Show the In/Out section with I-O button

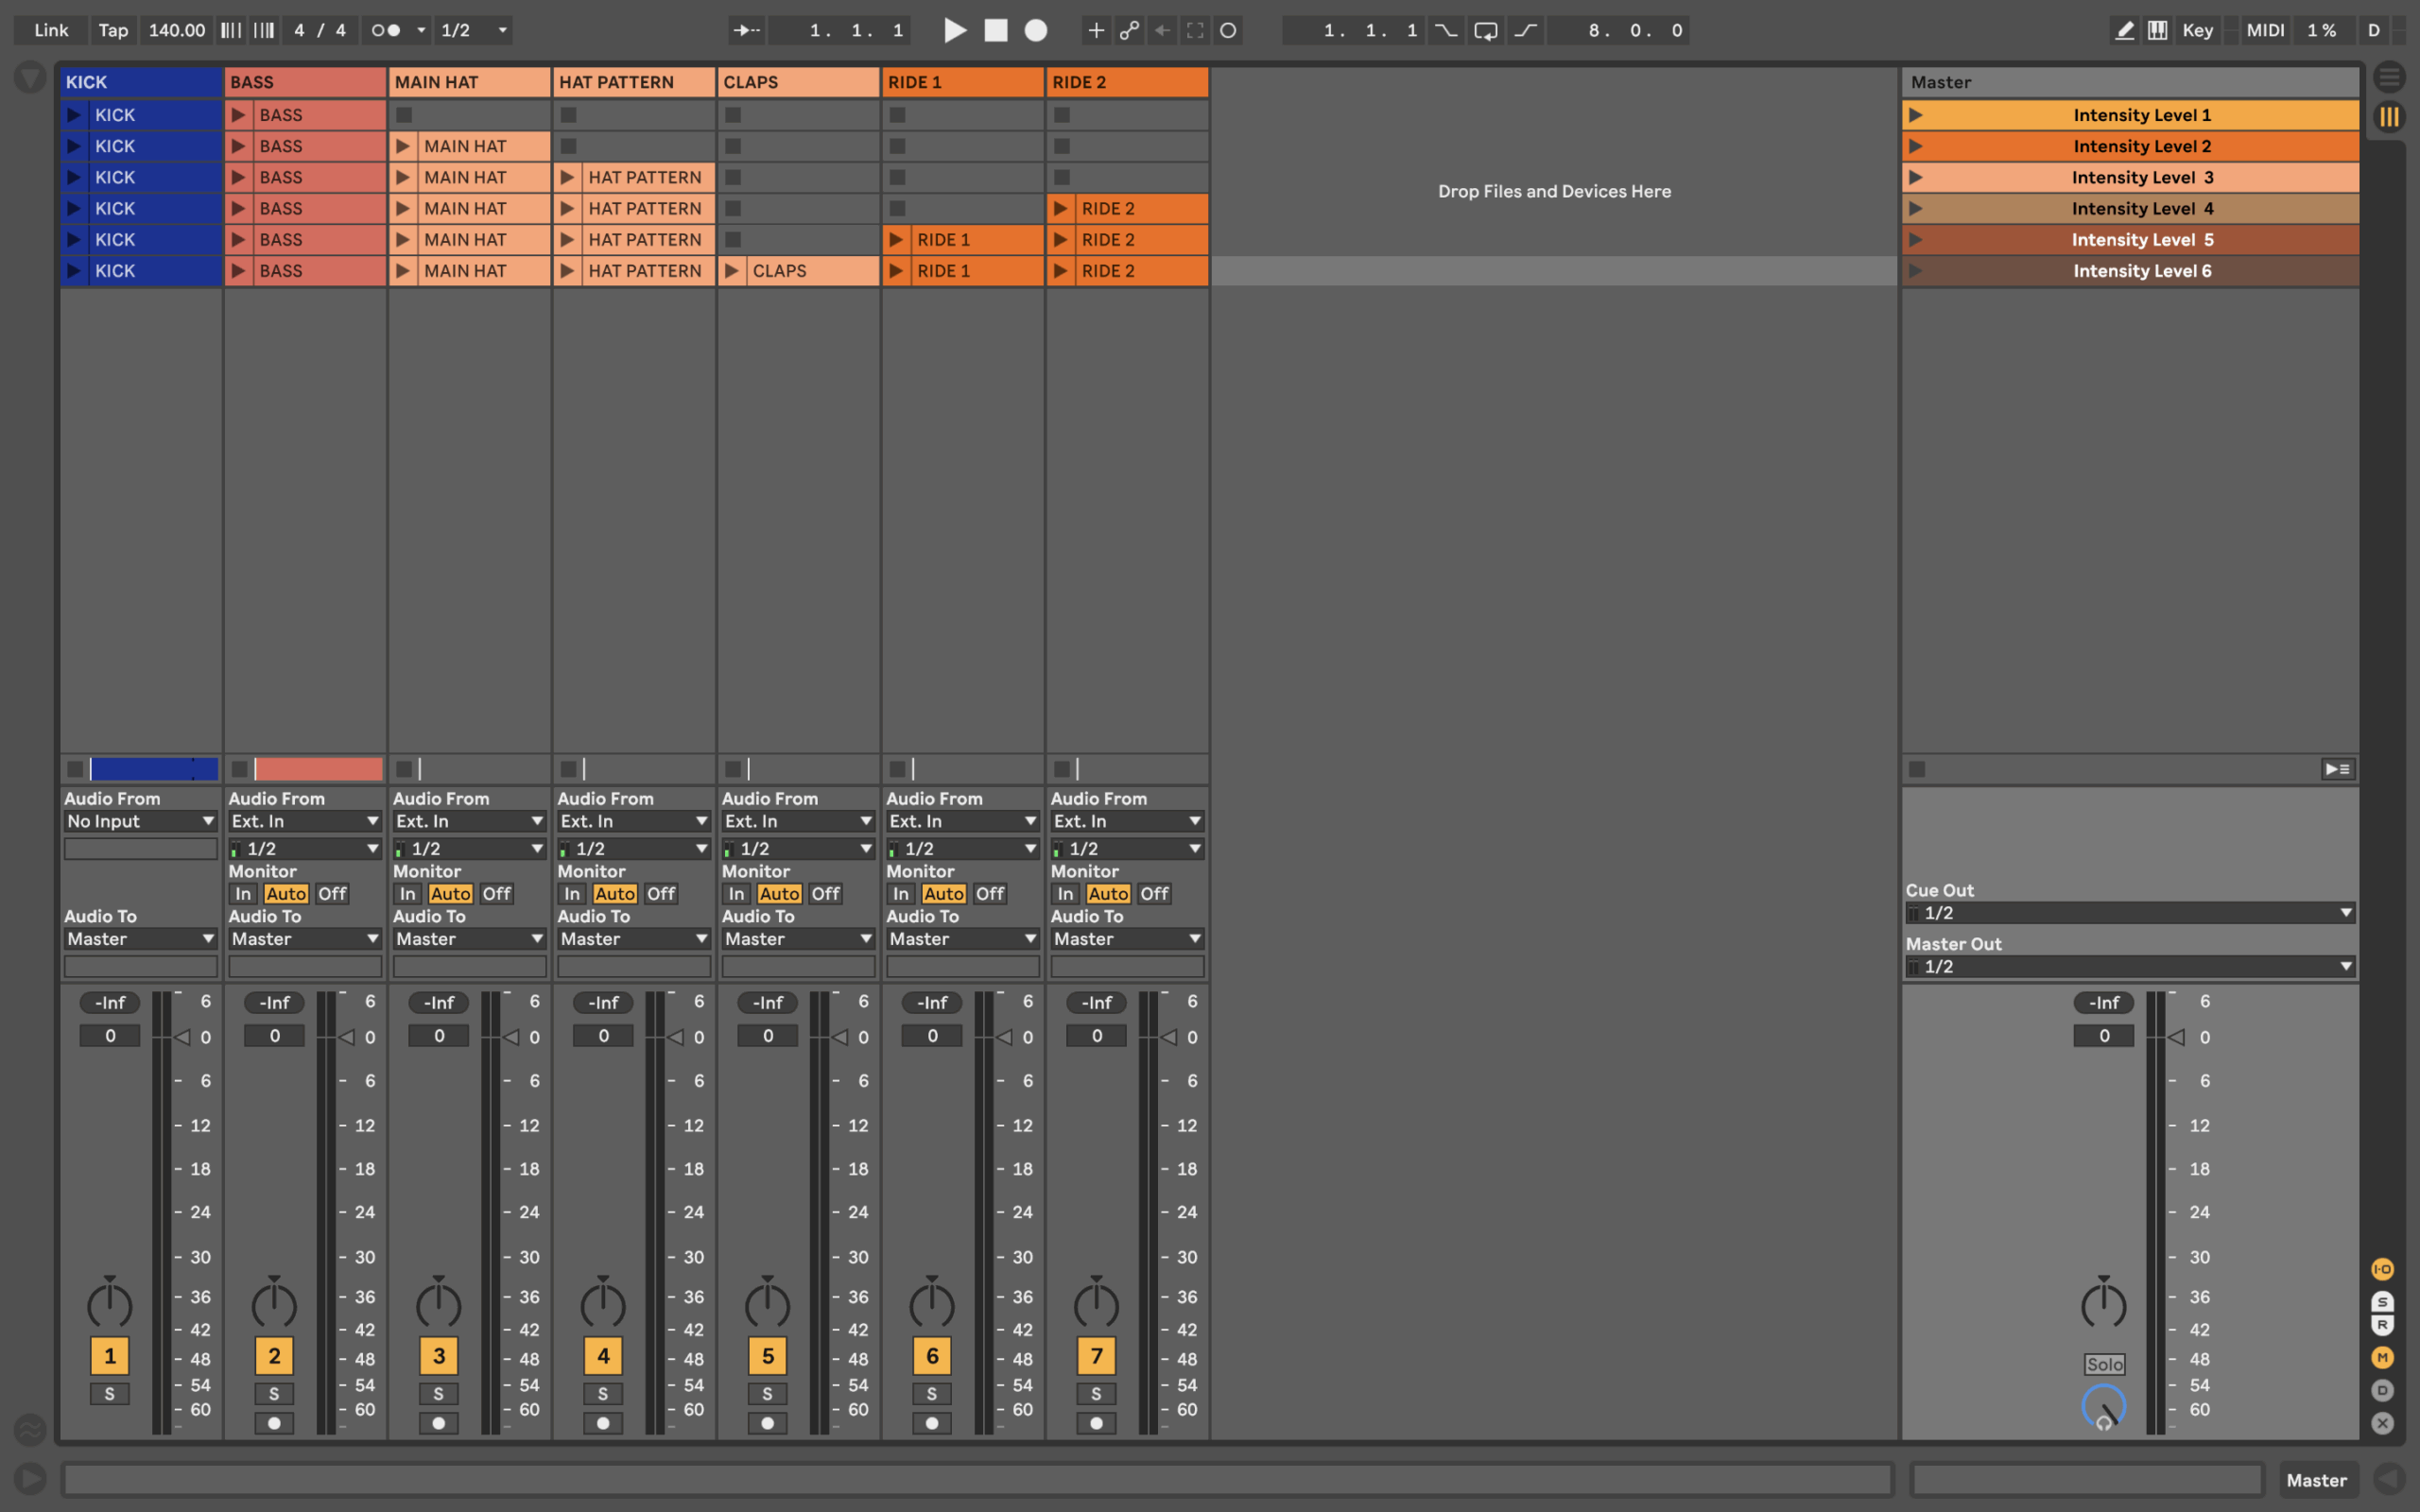tap(2382, 1269)
